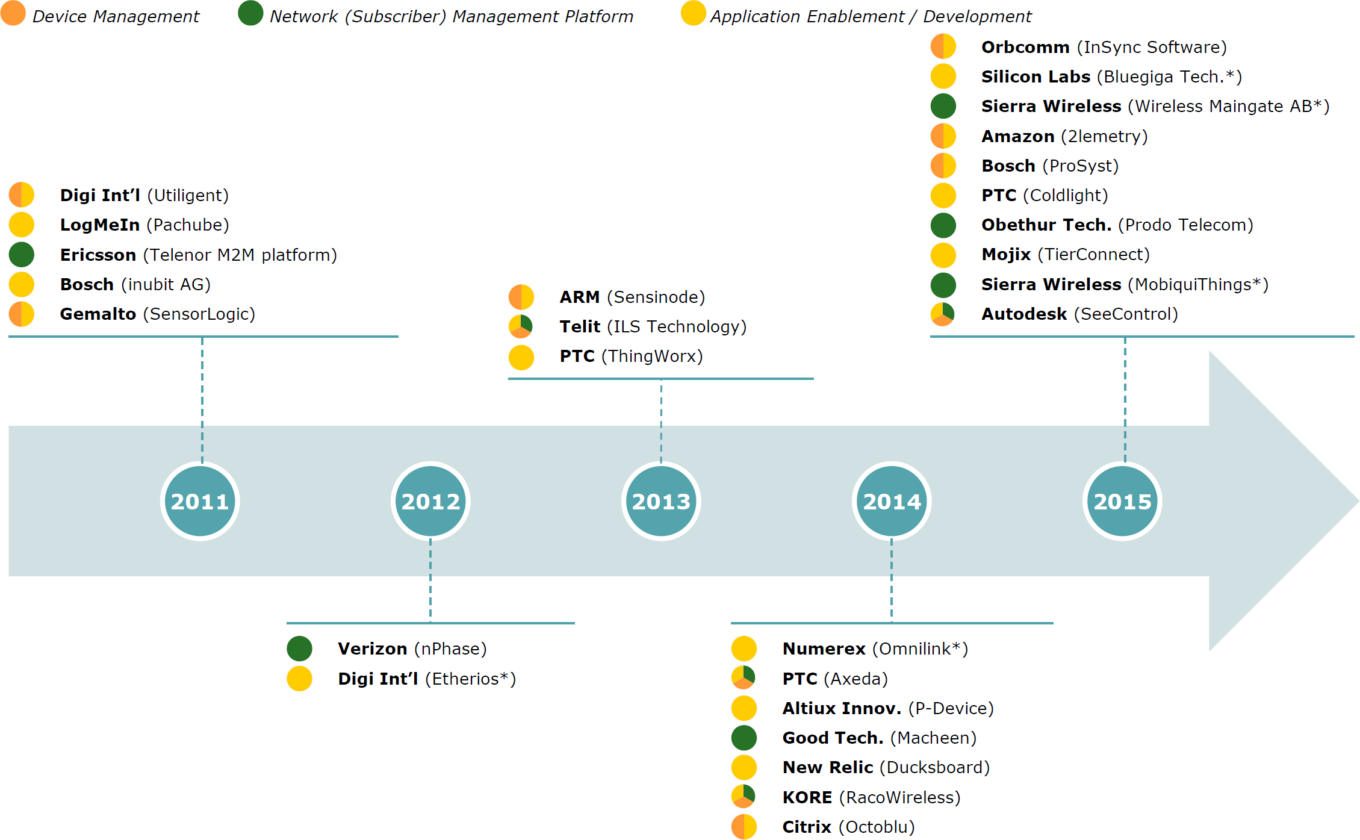Click the half-orange circle beside Gemalto
Viewport: 1360px width, 840px height.
[21, 314]
